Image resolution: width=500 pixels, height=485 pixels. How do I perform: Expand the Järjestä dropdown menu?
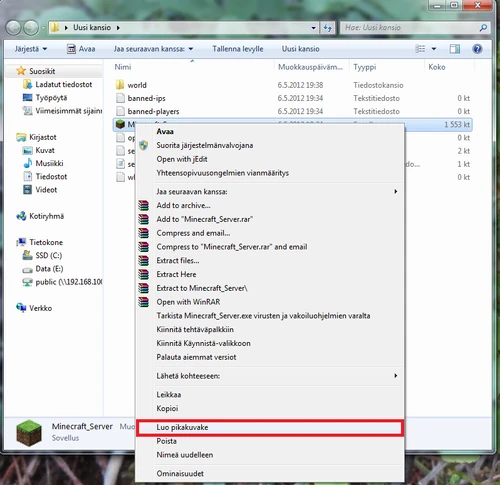[x=31, y=49]
